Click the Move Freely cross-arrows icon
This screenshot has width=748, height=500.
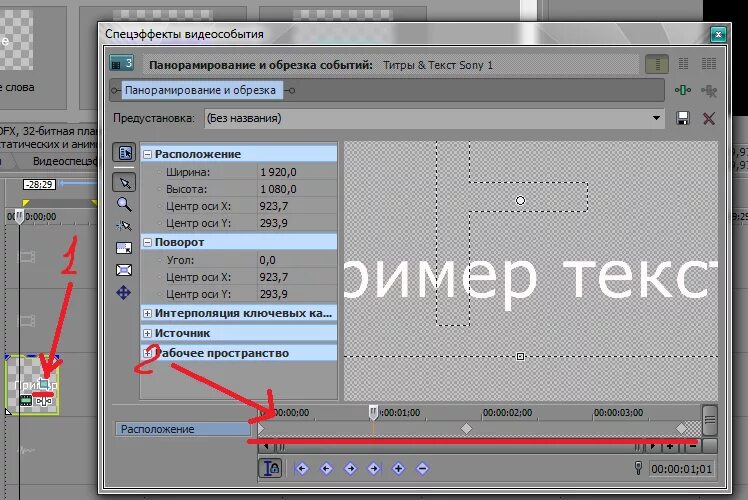(124, 292)
